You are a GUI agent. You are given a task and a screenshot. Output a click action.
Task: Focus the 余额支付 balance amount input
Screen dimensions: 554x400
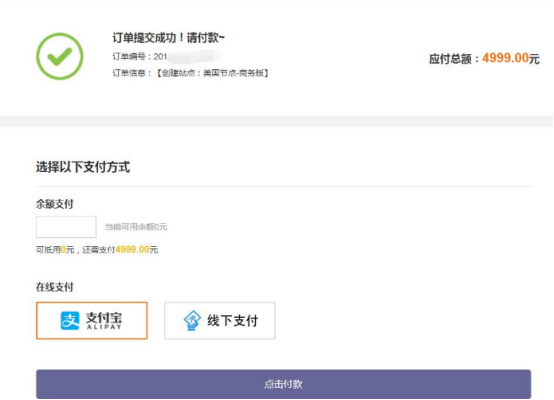(66, 227)
